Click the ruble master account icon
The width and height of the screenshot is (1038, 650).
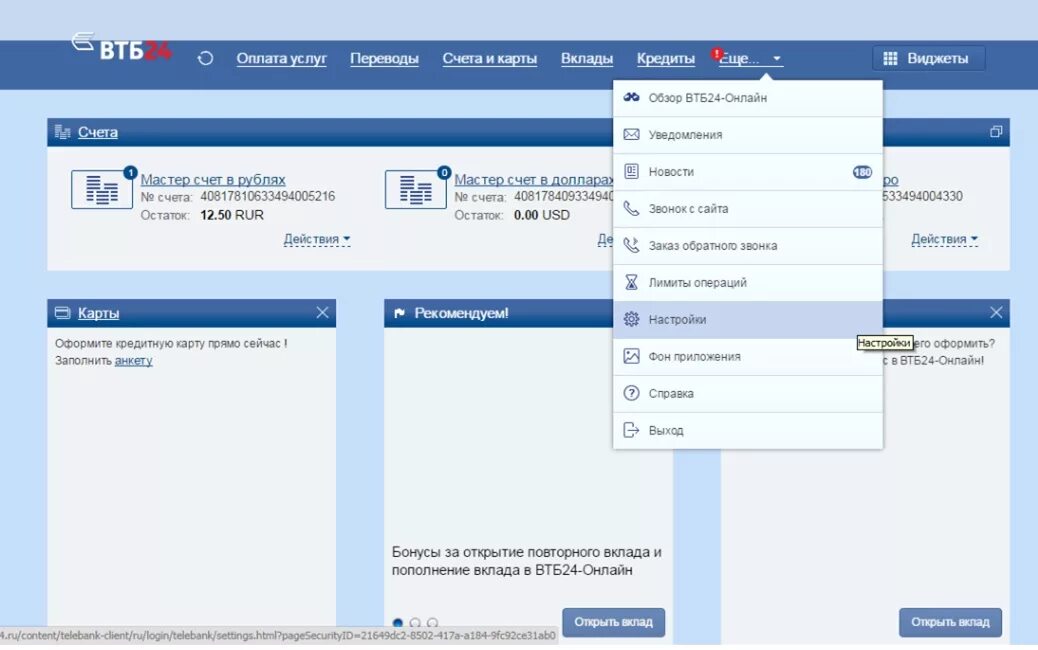click(102, 189)
